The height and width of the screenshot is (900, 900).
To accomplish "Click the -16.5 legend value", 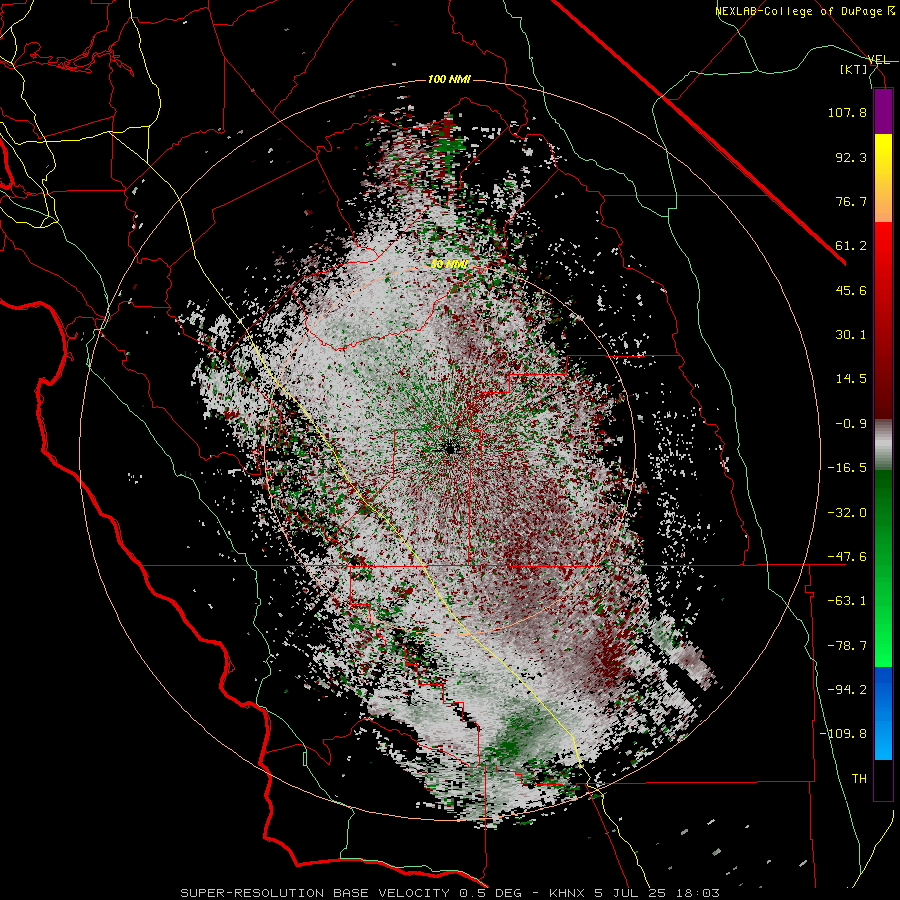I will [x=847, y=468].
